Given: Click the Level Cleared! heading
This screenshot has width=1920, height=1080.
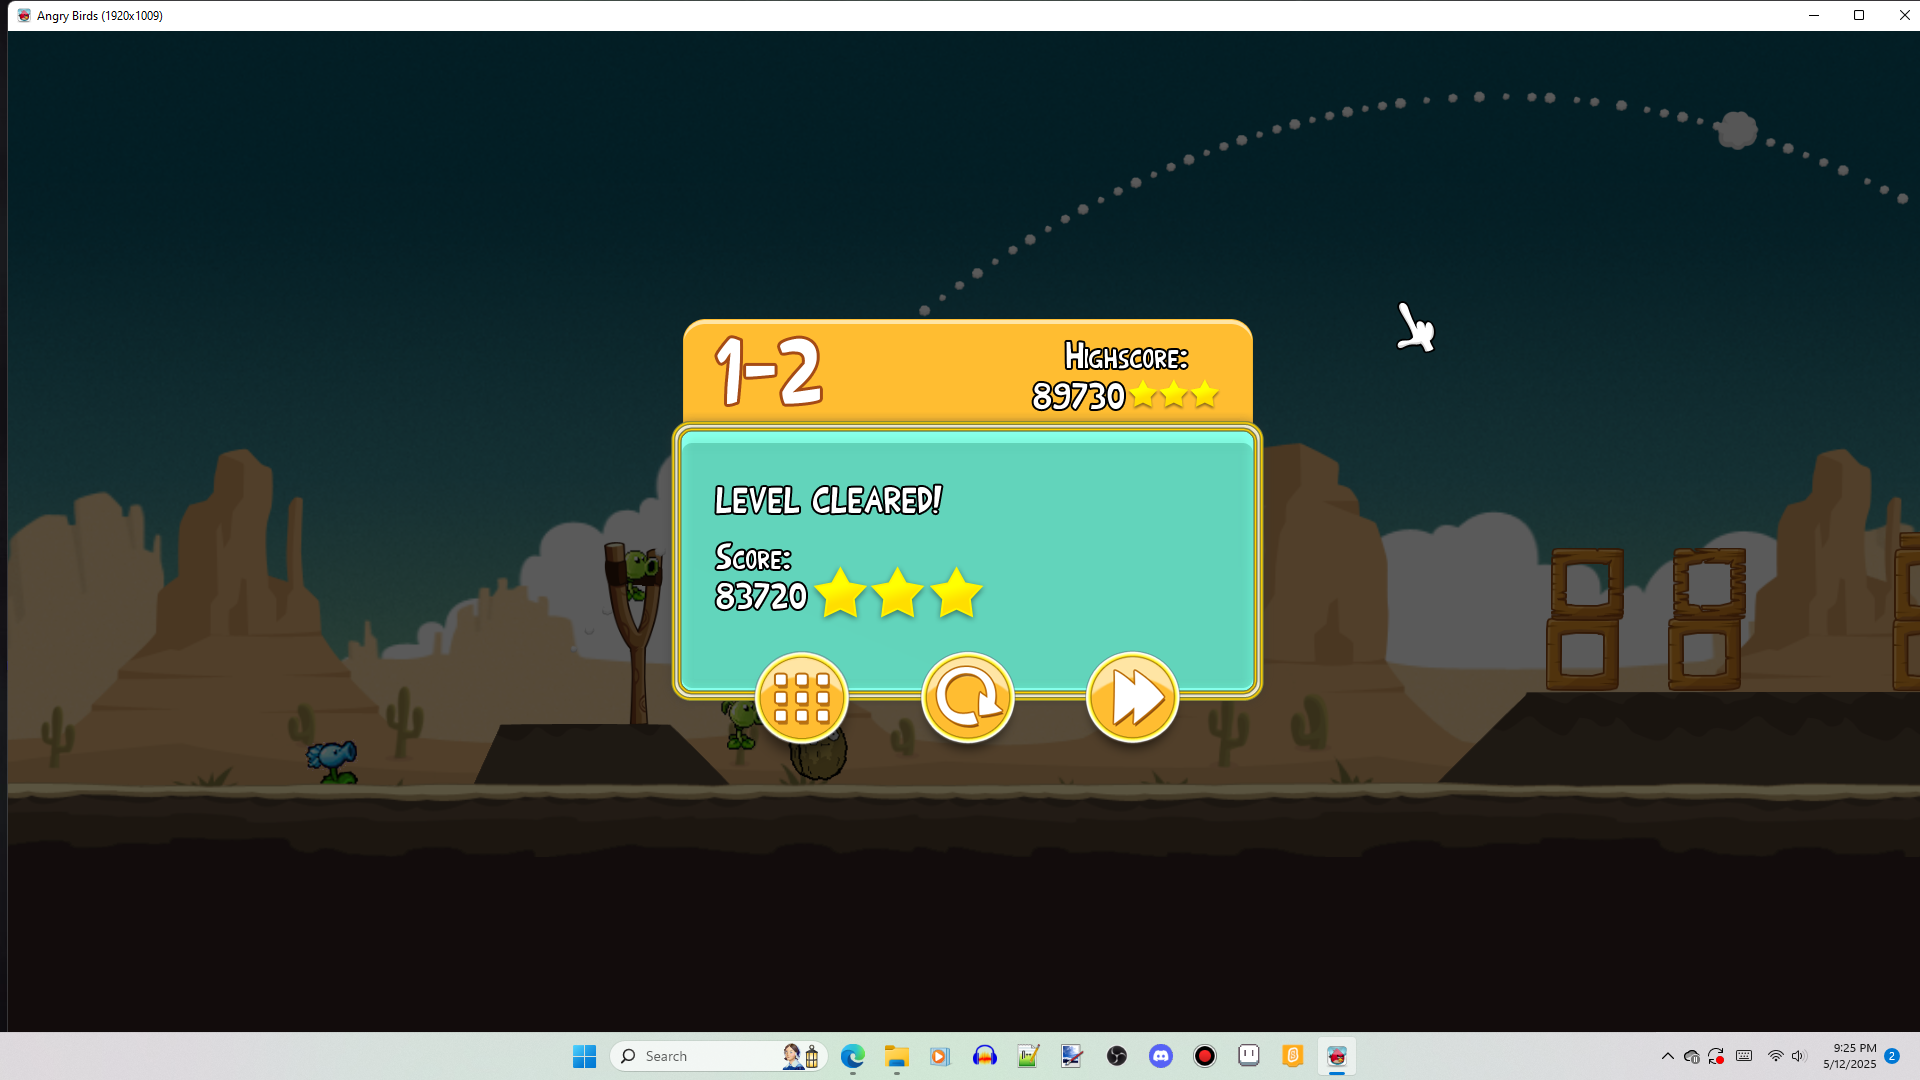Looking at the screenshot, I should pos(828,500).
